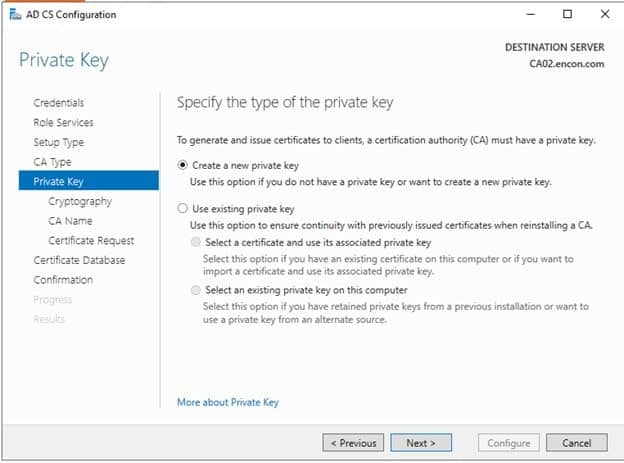This screenshot has height=463, width=624.
Task: Select a certificate and use its associated key
Action: pyautogui.click(x=195, y=242)
